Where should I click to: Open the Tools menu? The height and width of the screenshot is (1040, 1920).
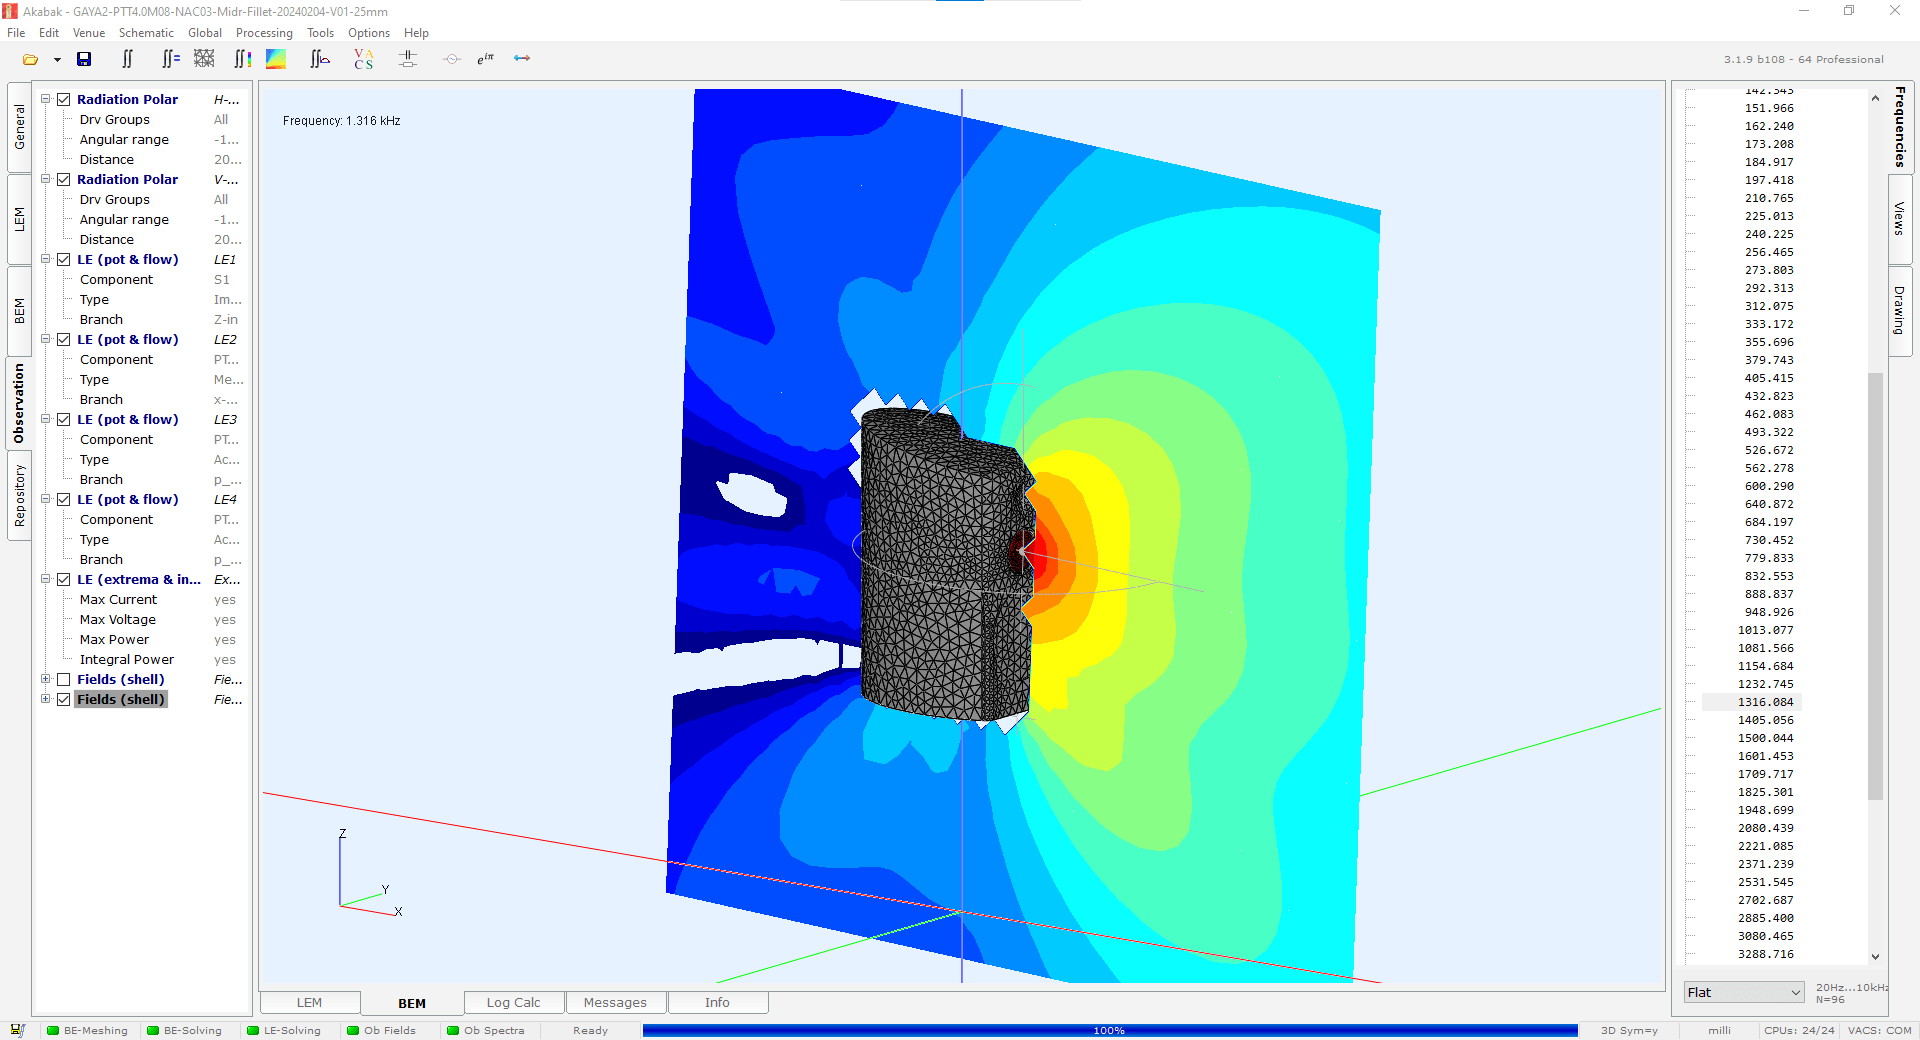320,33
